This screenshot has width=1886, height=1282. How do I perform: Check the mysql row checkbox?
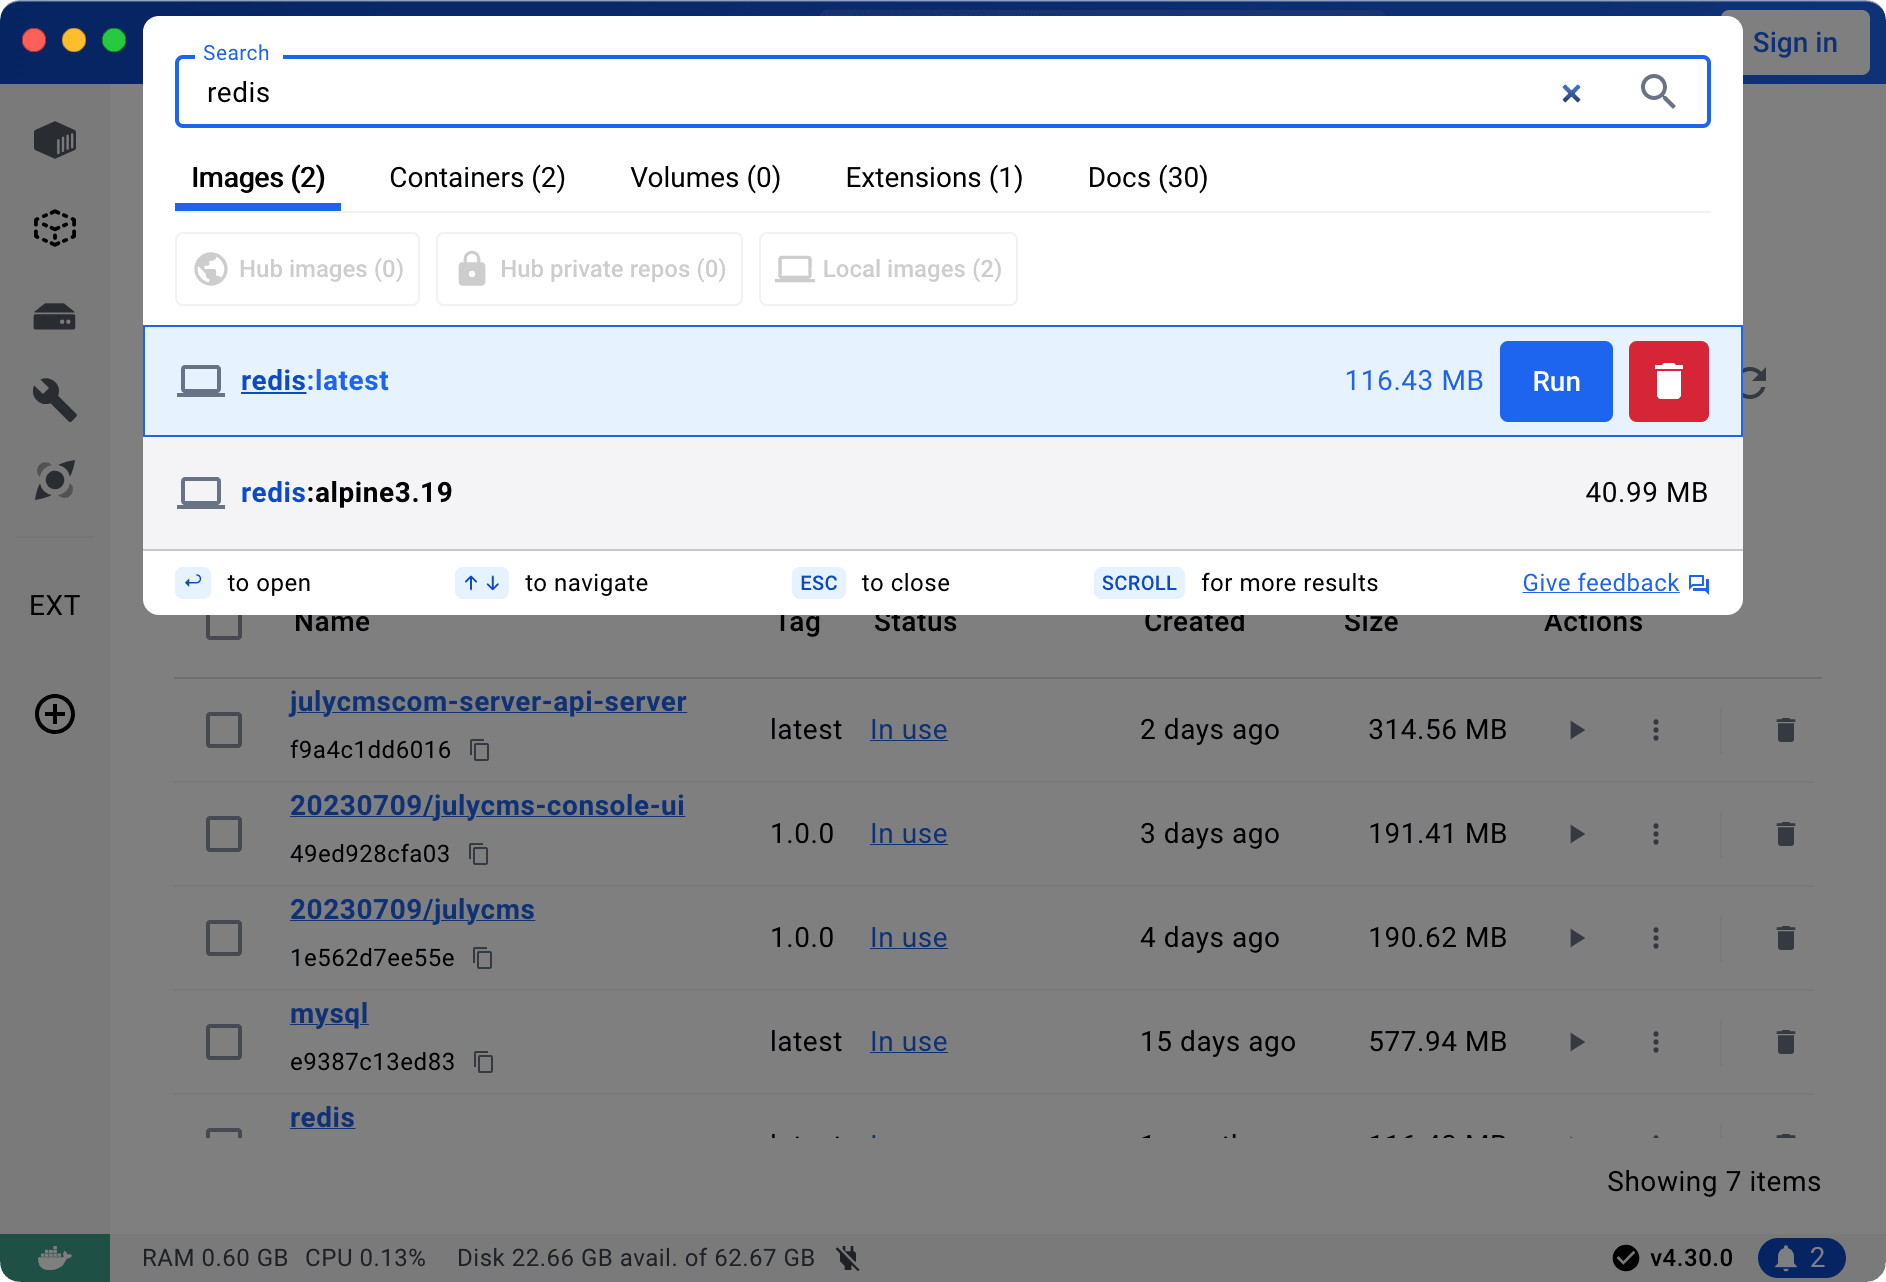(224, 1042)
